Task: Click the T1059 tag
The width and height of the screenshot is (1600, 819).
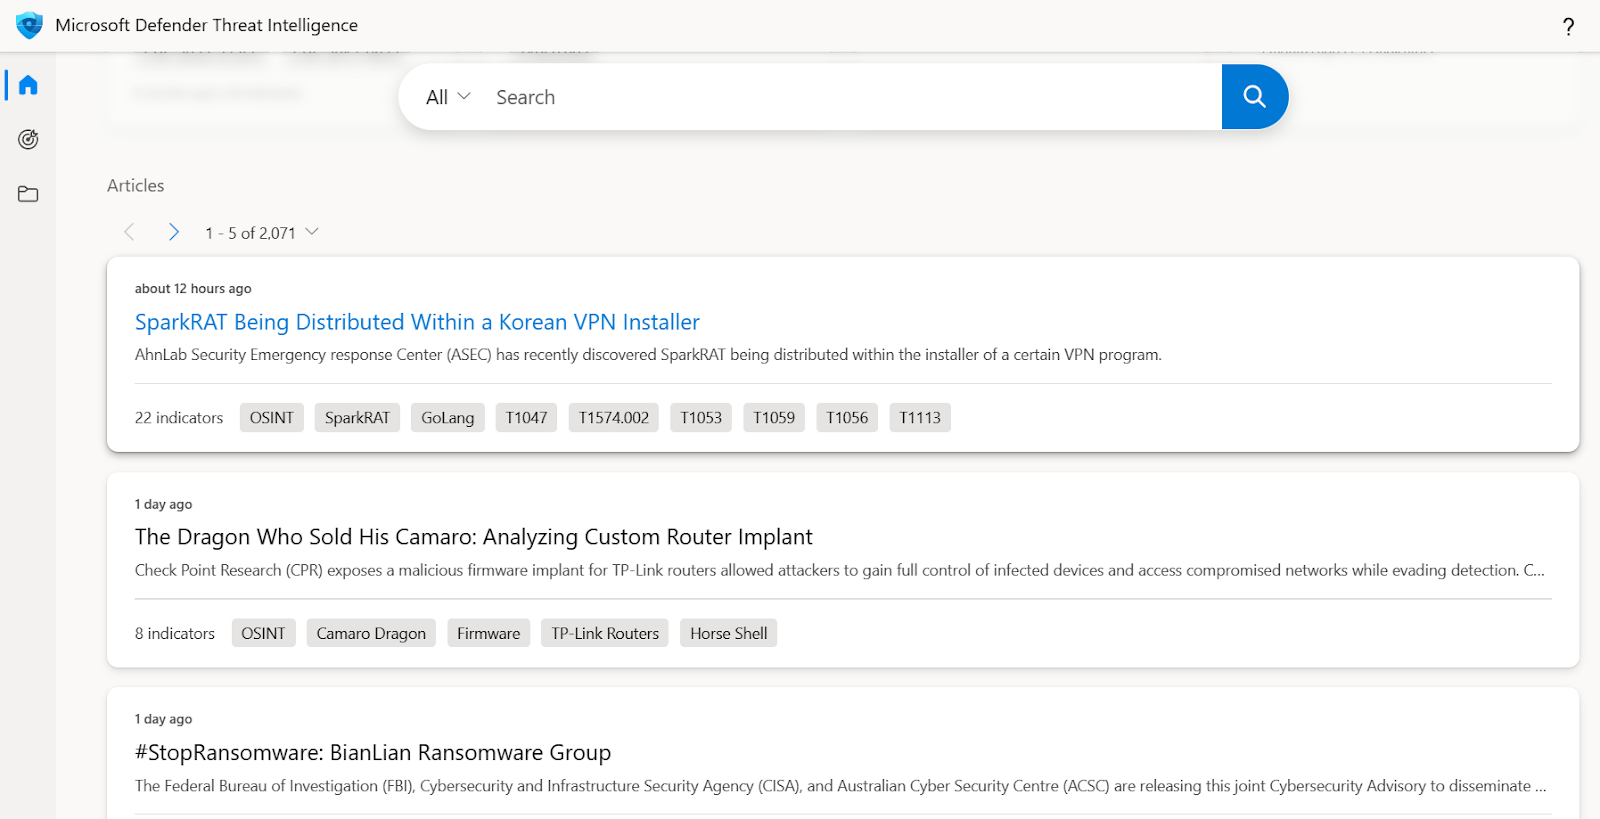Action: [774, 417]
